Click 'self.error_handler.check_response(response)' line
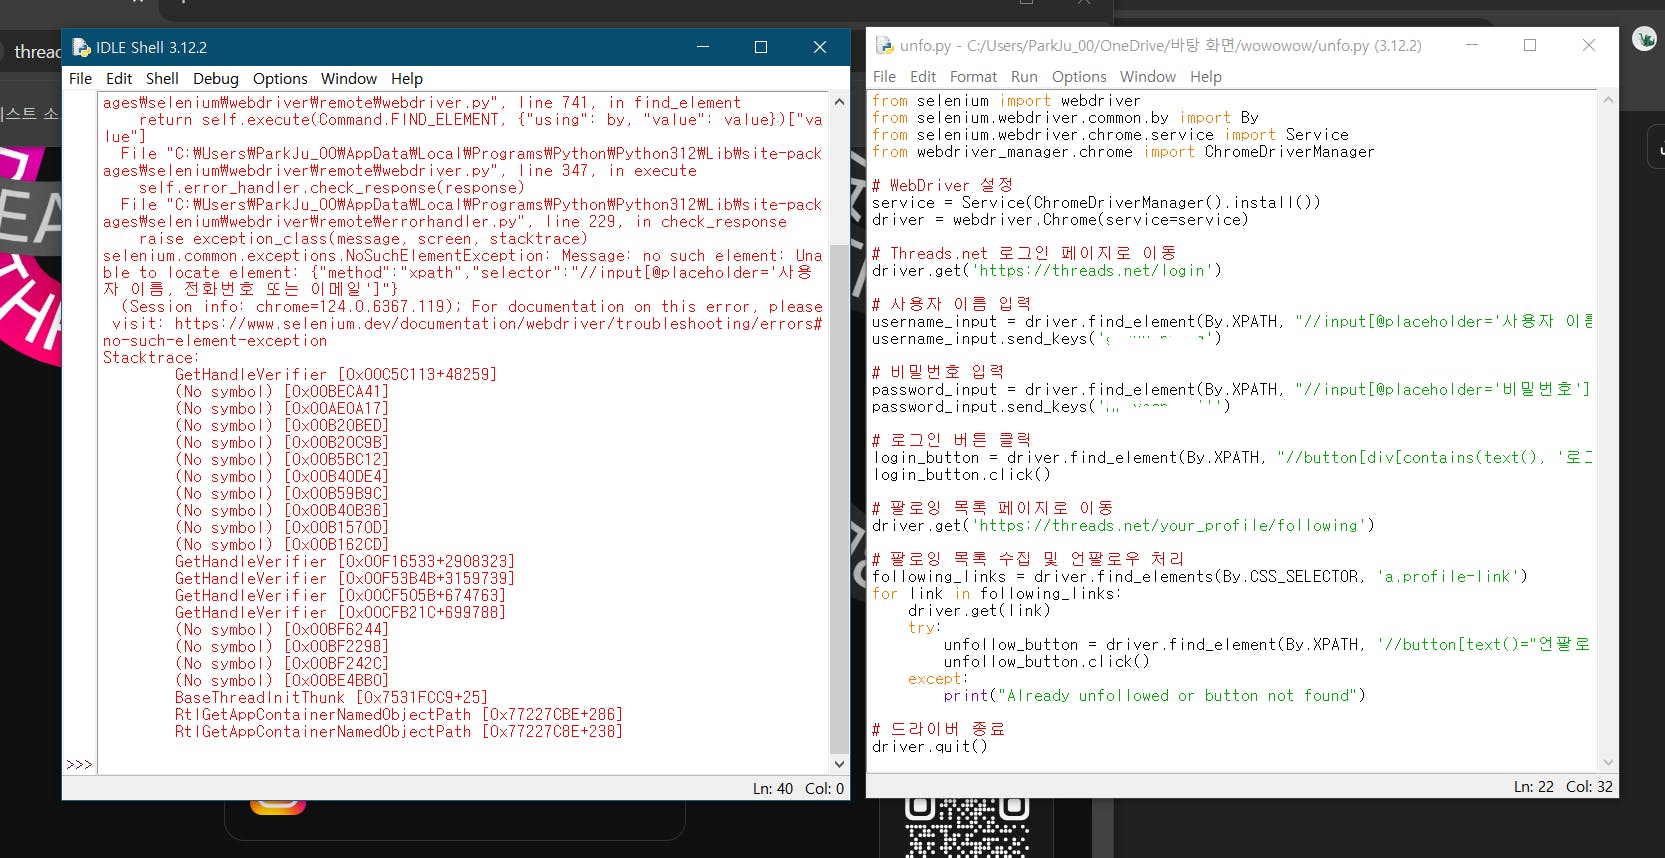 pos(331,188)
